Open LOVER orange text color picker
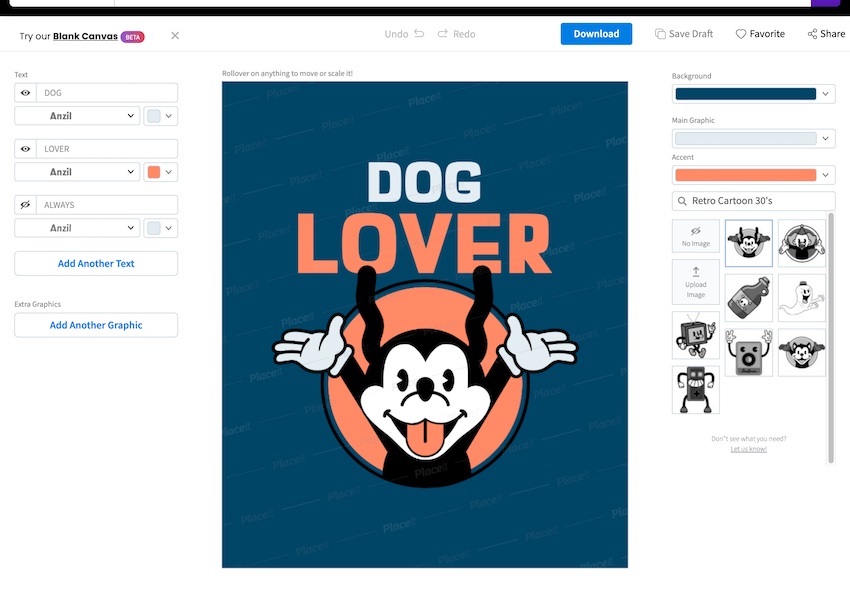The width and height of the screenshot is (850, 594). click(x=160, y=172)
